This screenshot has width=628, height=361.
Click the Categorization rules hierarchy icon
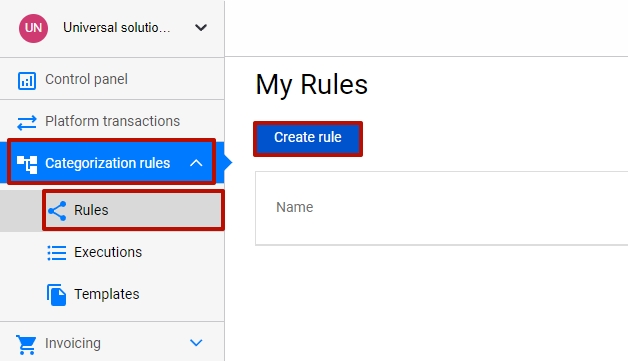point(27,164)
